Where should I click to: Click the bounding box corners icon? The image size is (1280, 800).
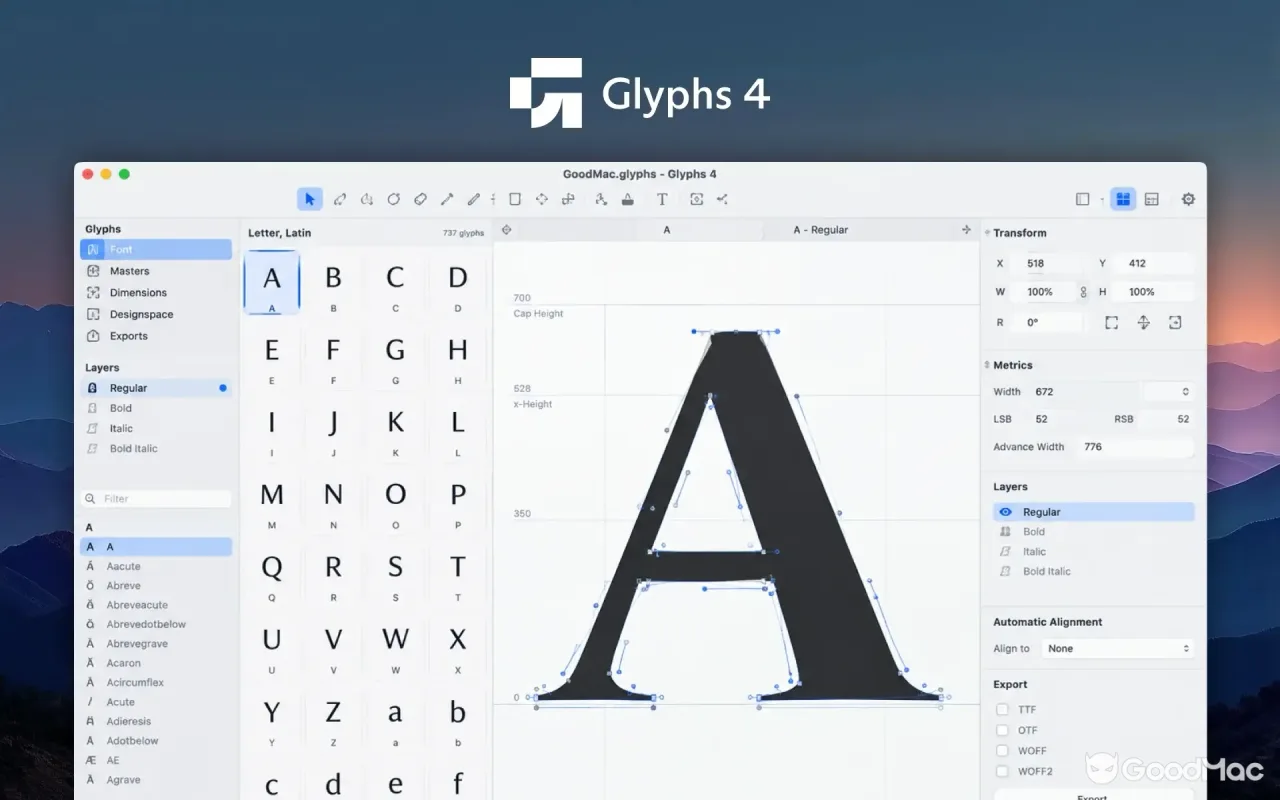pyautogui.click(x=1111, y=322)
